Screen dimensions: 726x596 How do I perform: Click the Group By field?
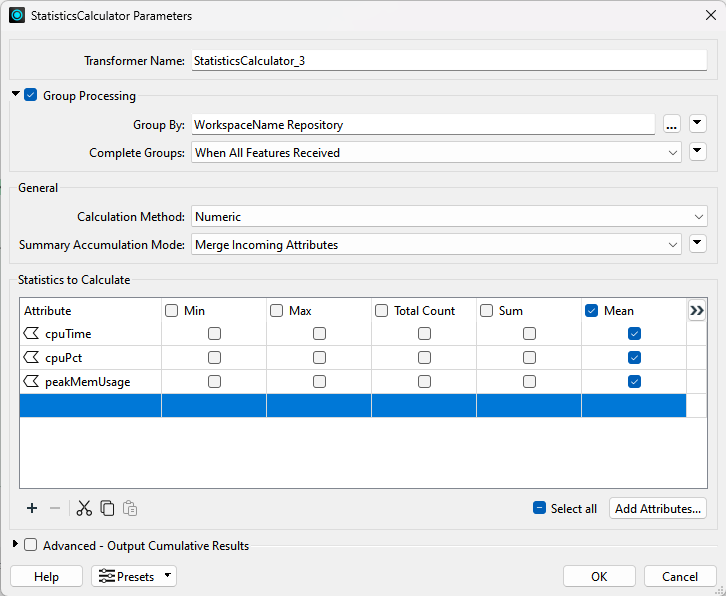(423, 125)
